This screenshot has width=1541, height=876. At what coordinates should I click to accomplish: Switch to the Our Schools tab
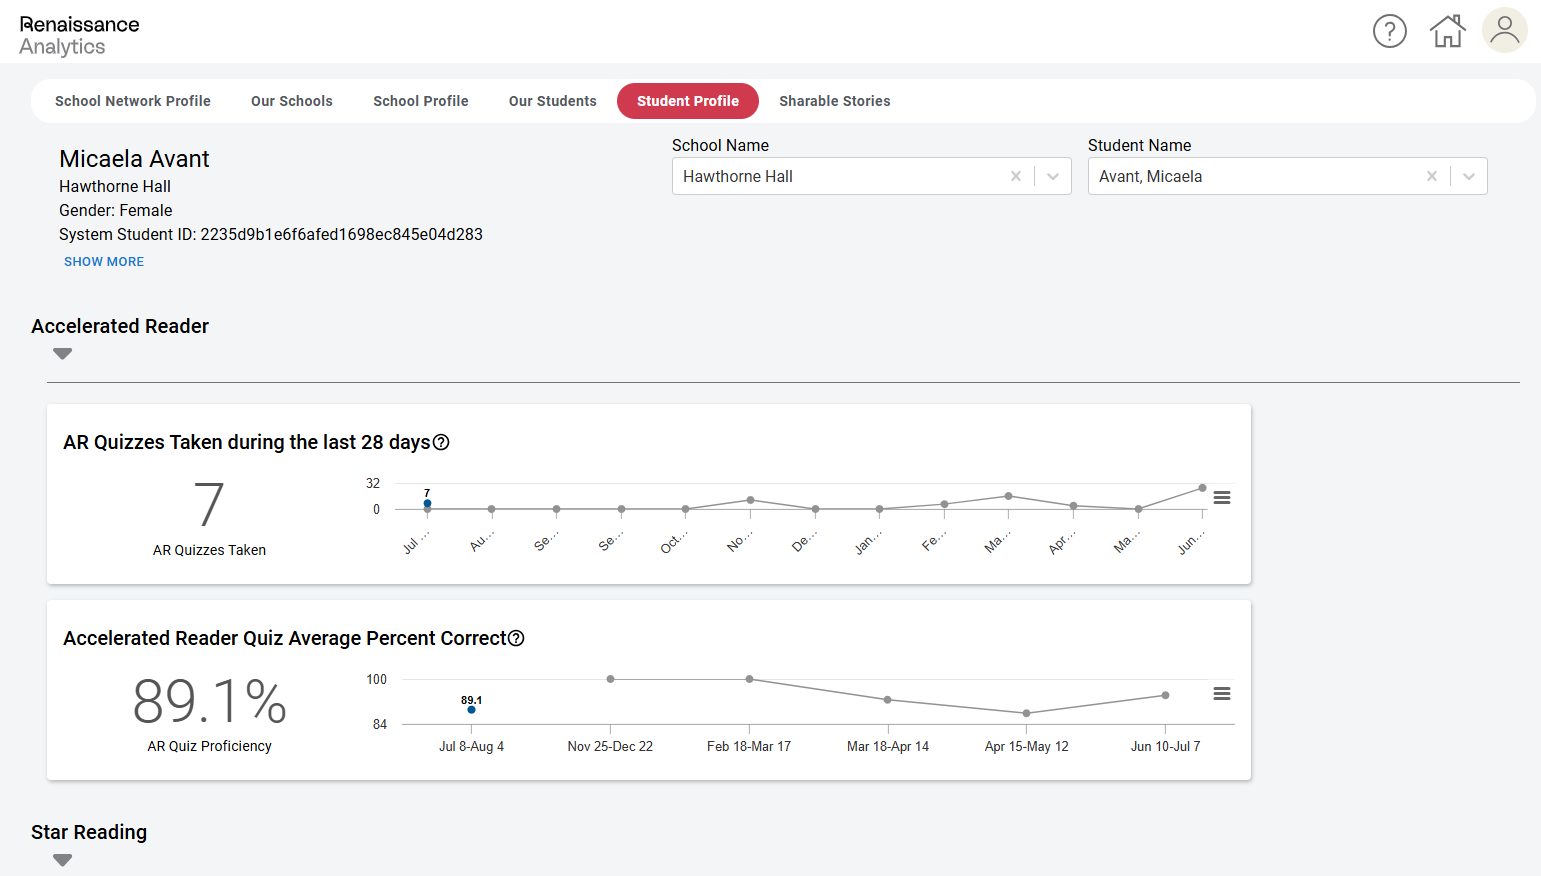292,101
